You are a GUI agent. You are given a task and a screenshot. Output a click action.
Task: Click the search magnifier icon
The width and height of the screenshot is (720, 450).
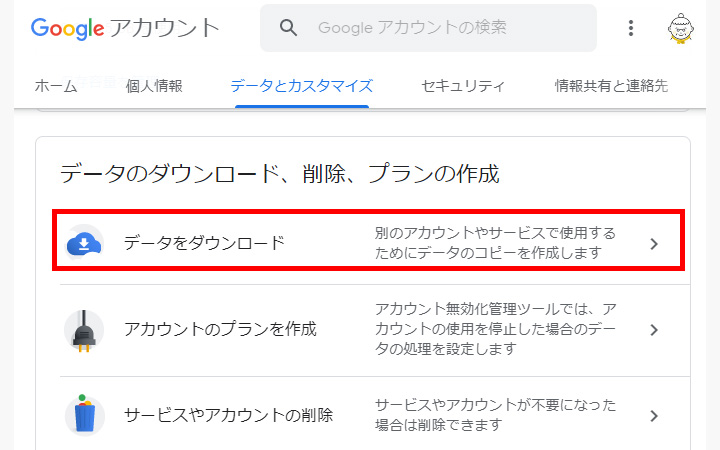(x=288, y=28)
